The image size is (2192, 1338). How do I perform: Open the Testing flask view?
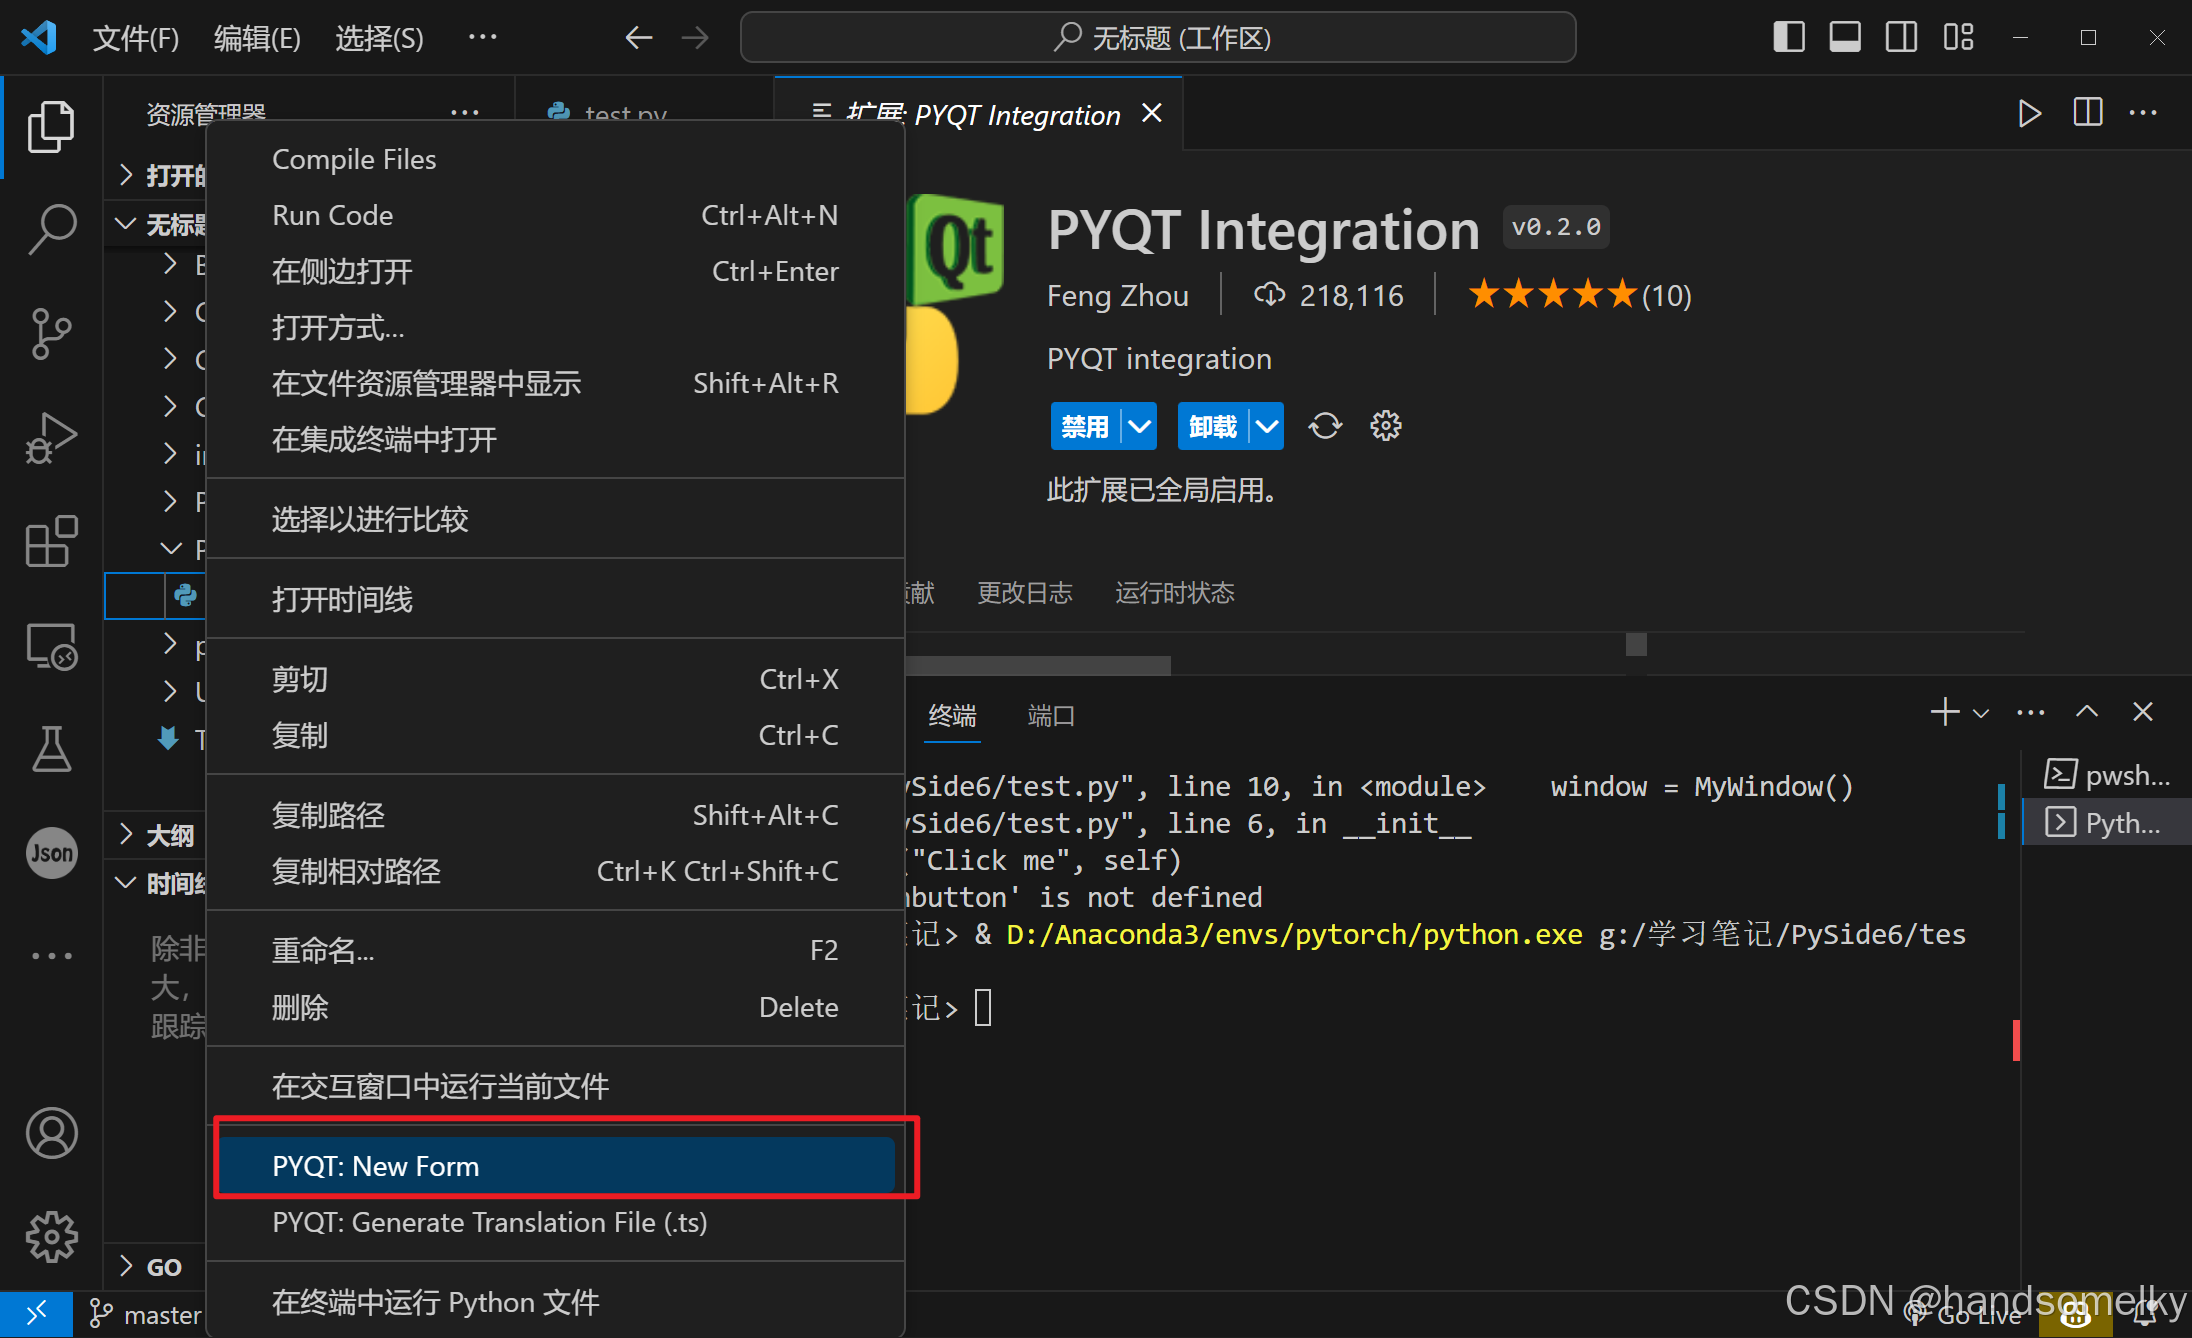pyautogui.click(x=51, y=749)
